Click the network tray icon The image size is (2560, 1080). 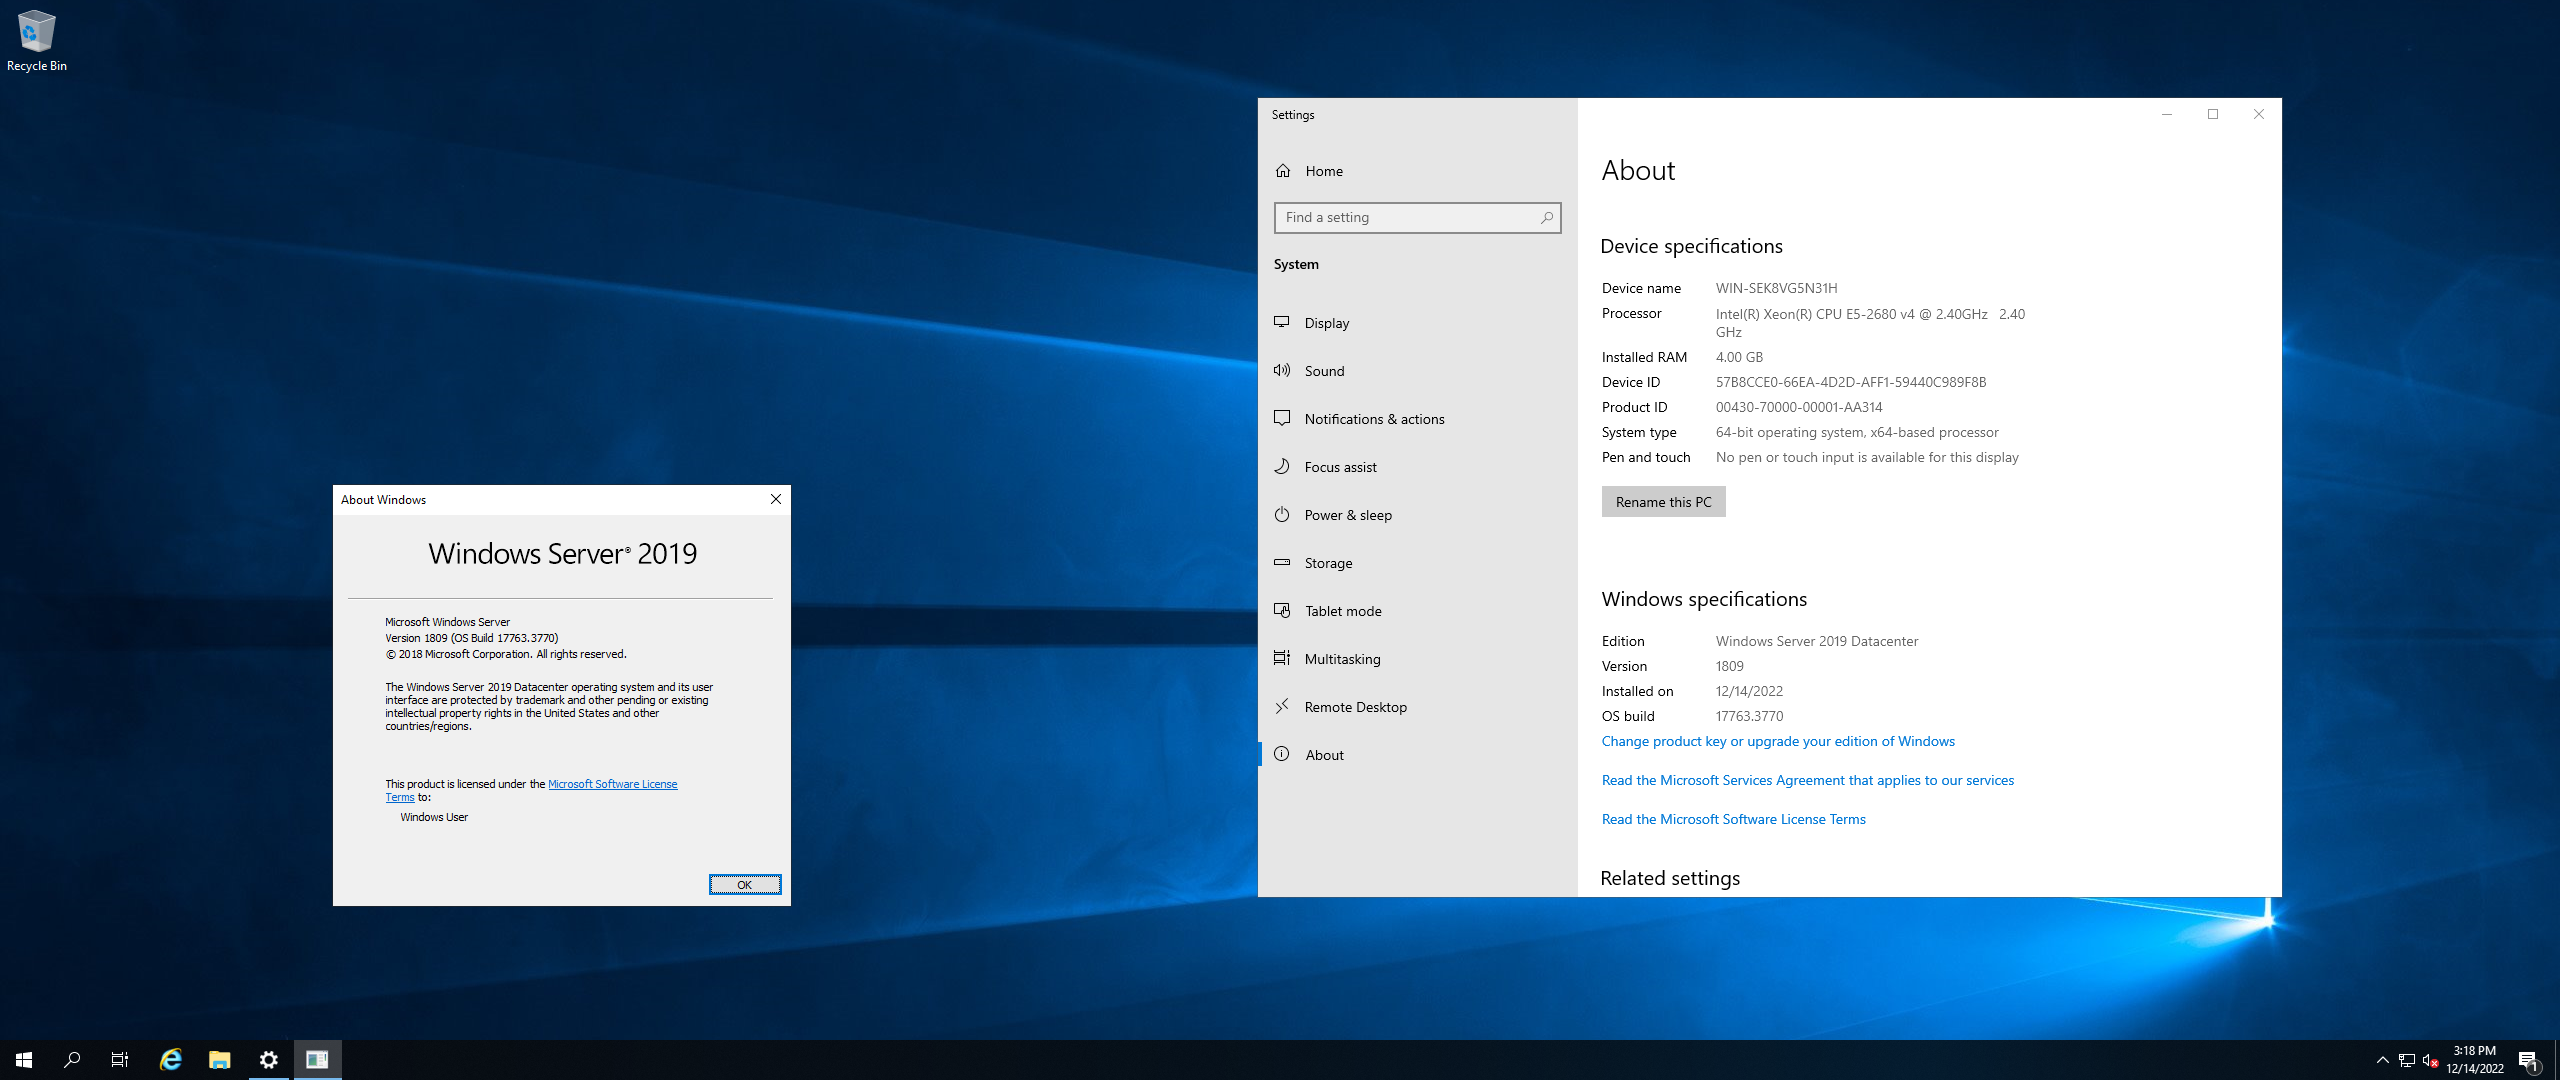(2407, 1060)
